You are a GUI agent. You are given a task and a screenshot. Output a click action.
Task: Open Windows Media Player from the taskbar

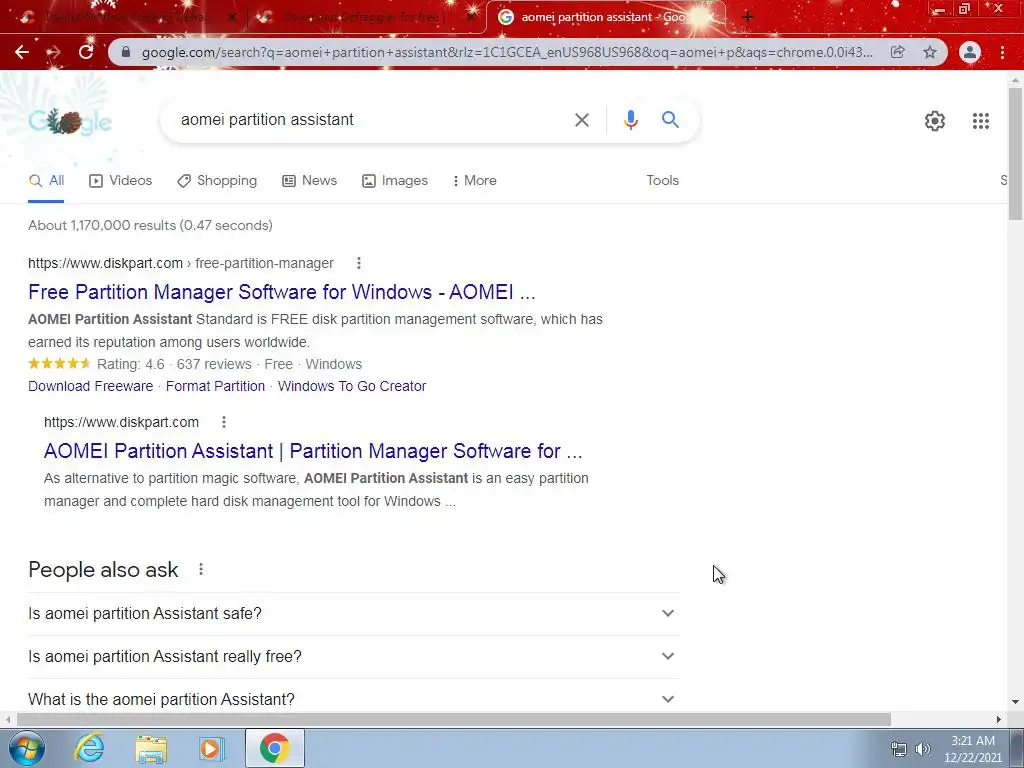coord(211,748)
